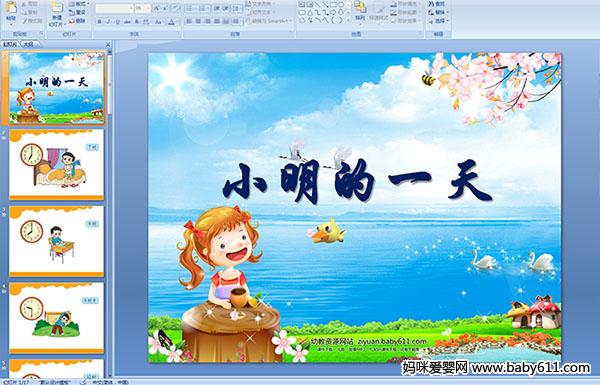This screenshot has width=600, height=385.
Task: Align paragraph text to center
Action: tap(198, 21)
